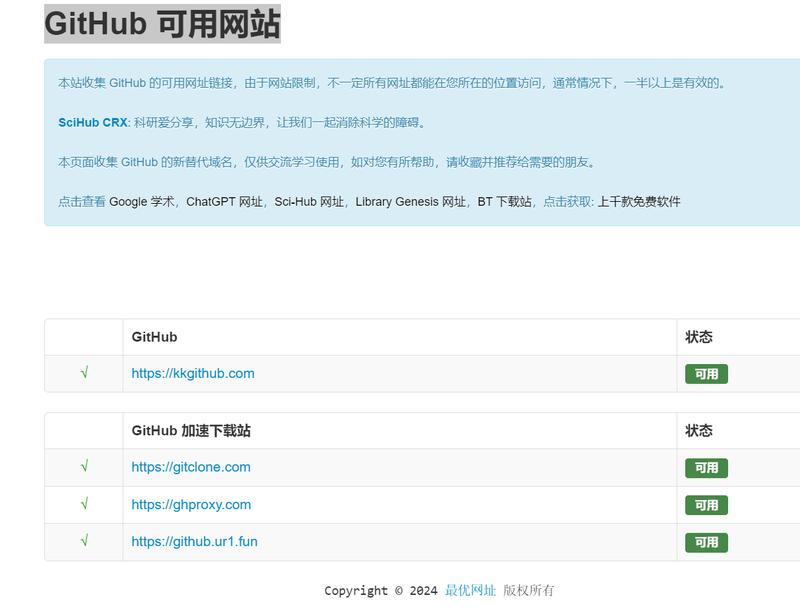Click the 最优网址 footer link
The width and height of the screenshot is (800, 616).
coord(470,590)
